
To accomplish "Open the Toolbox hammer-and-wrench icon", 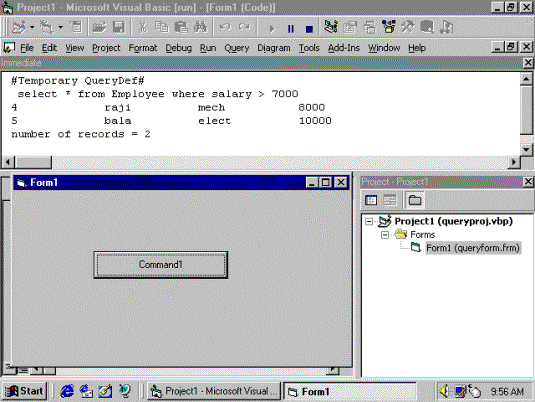I will click(x=407, y=27).
